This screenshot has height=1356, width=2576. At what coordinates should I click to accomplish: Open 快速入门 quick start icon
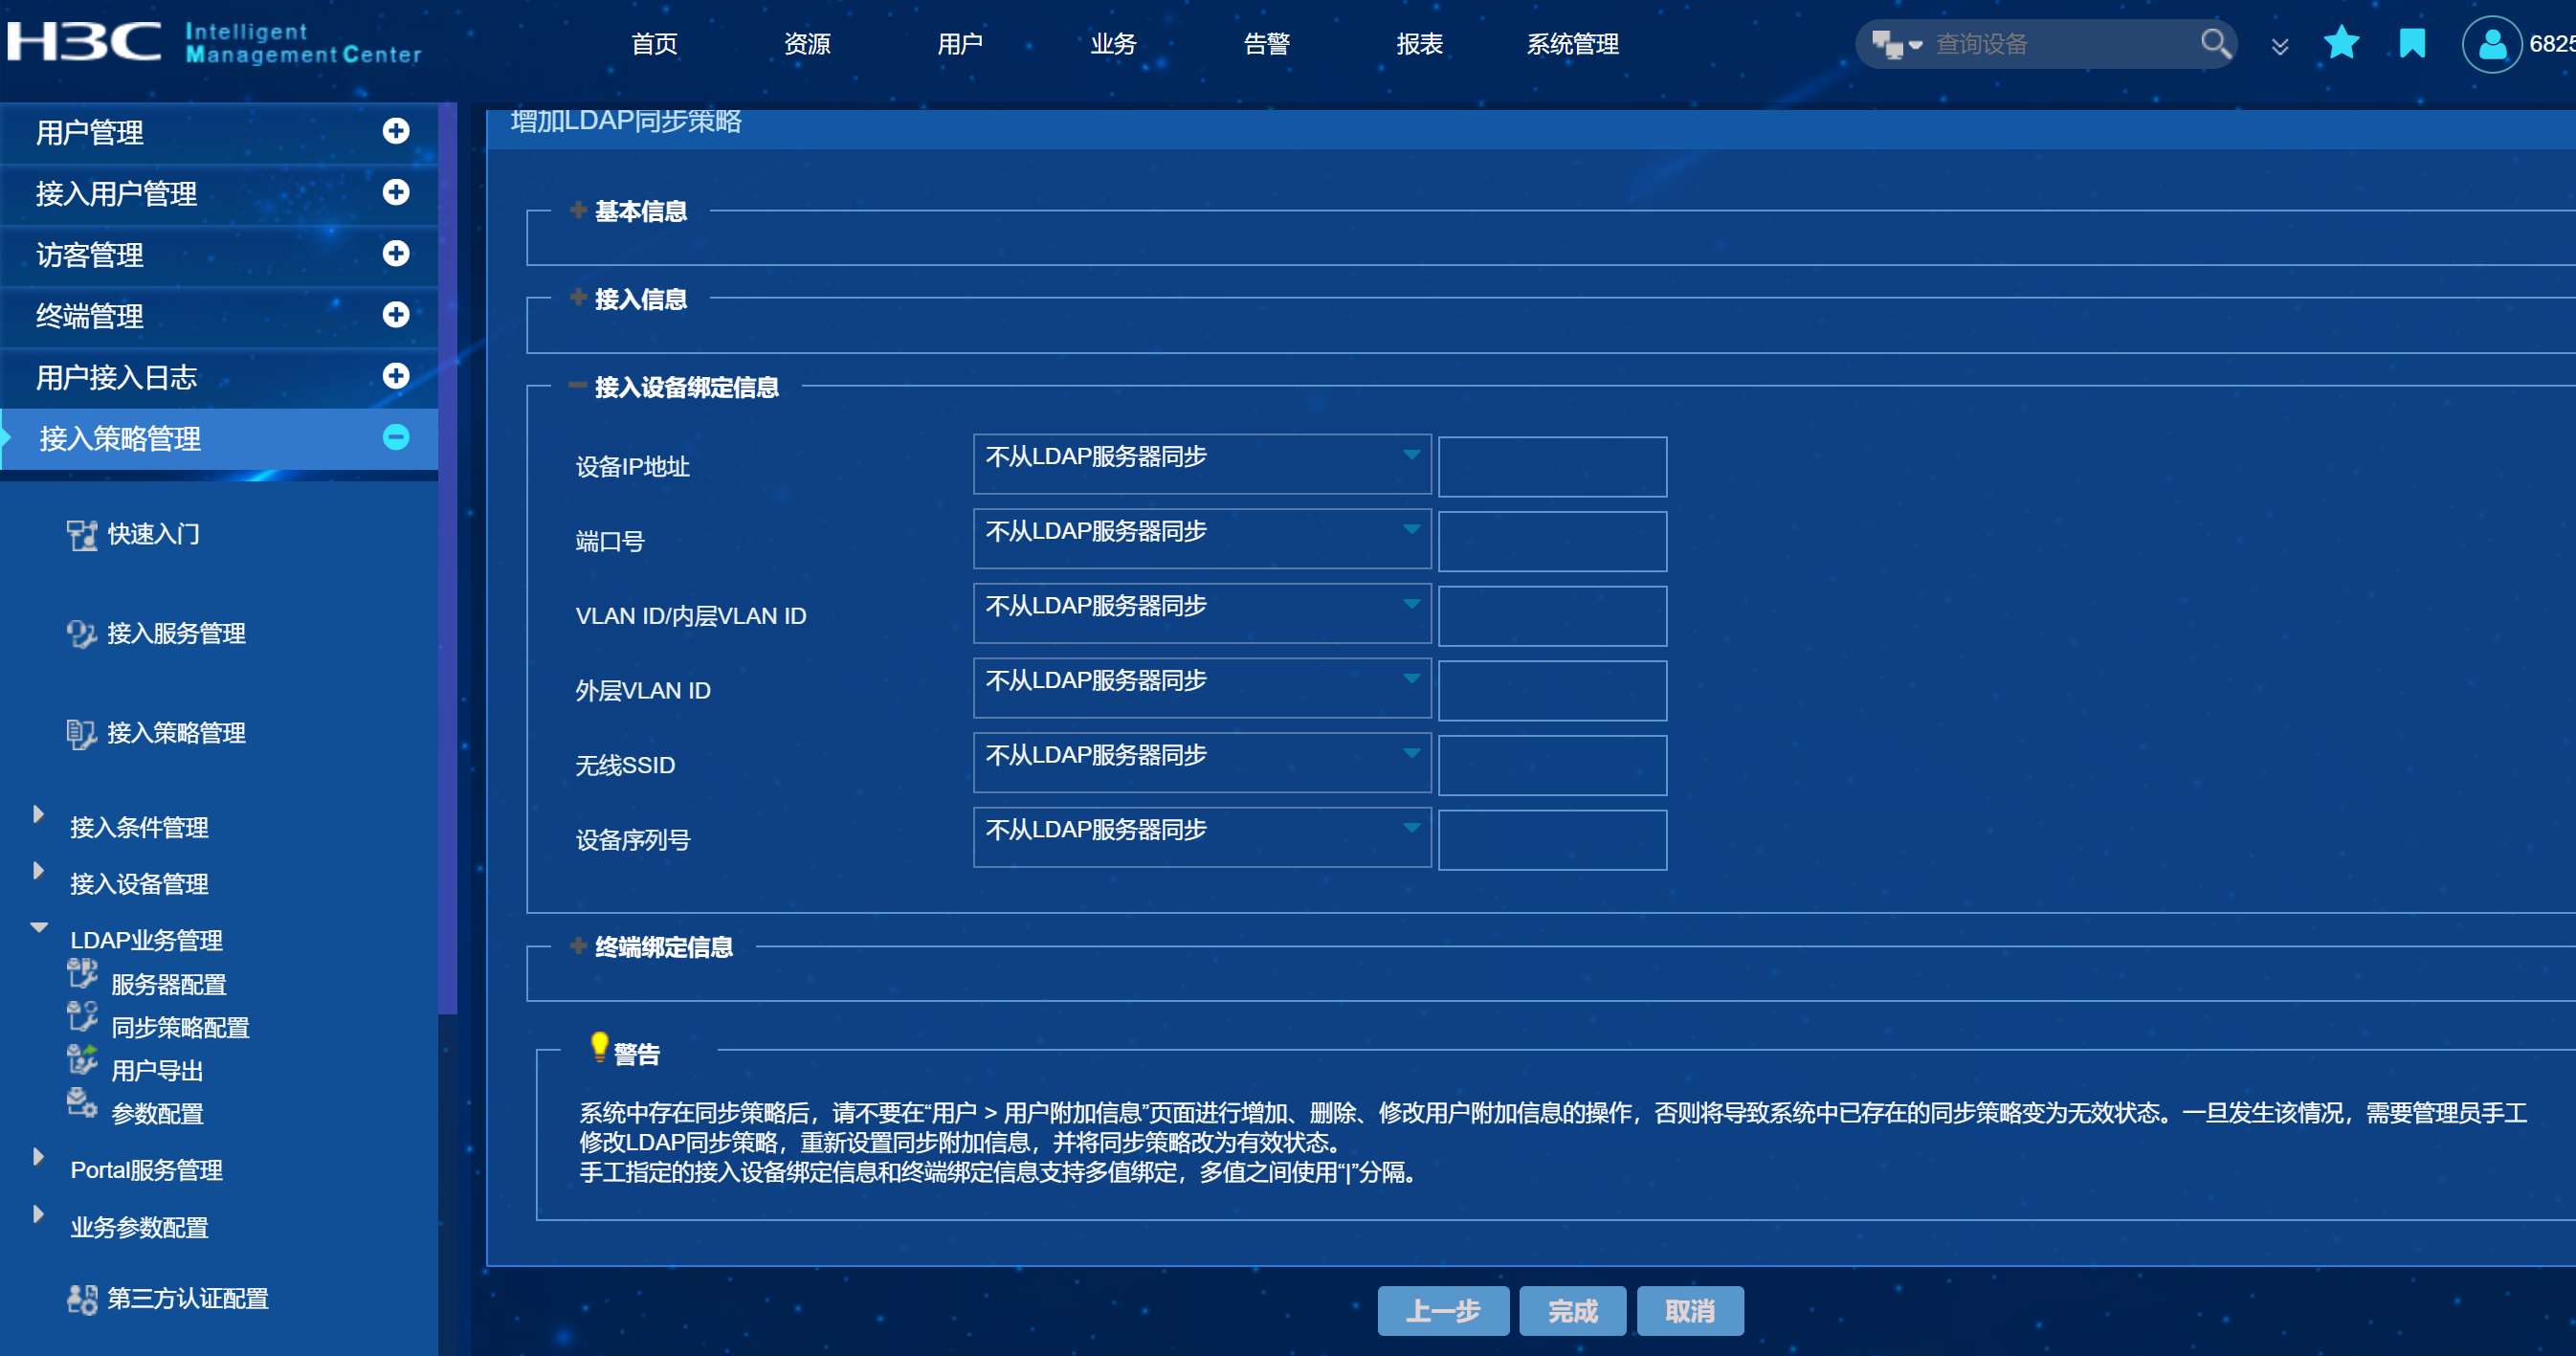point(82,535)
